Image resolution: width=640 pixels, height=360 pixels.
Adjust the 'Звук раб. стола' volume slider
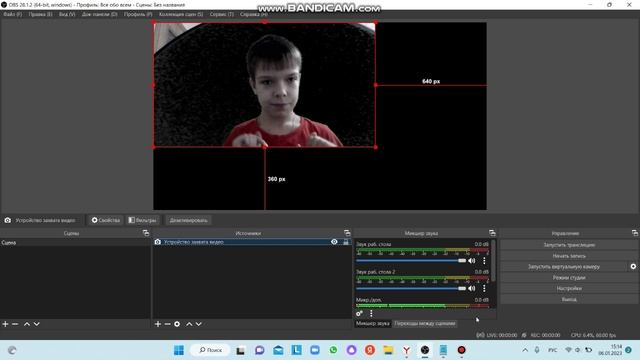(411, 260)
